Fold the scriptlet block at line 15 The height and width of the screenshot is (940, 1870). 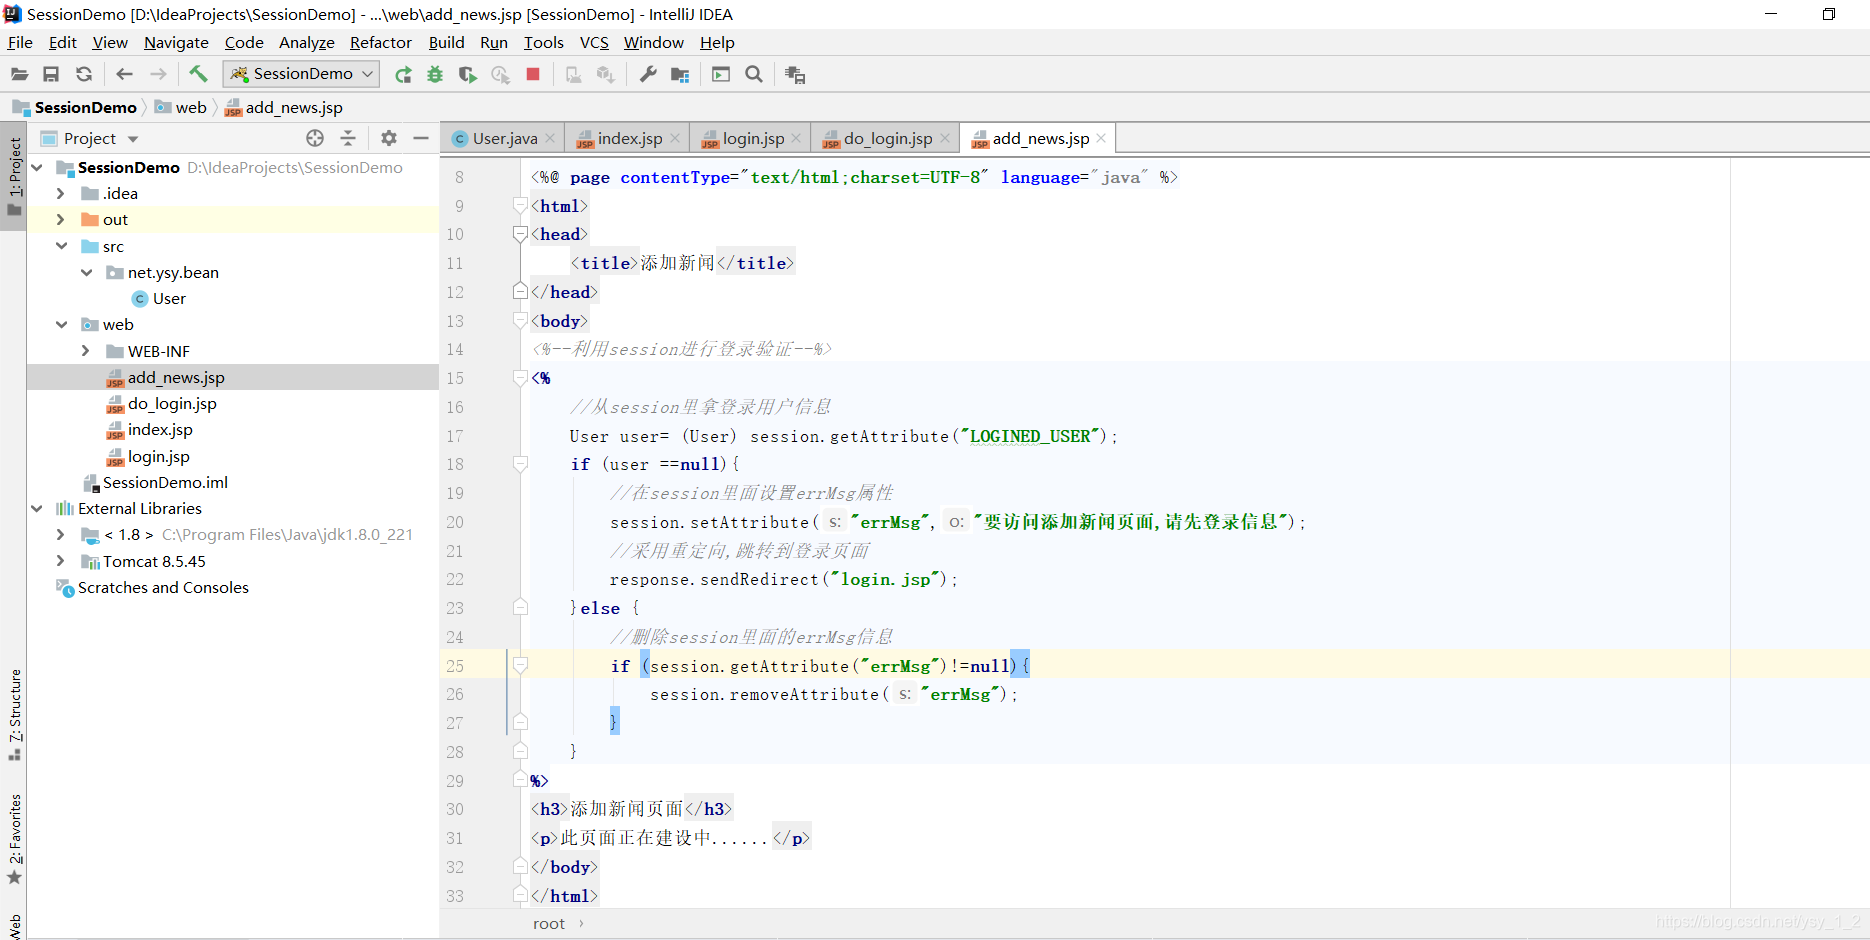[x=520, y=378]
